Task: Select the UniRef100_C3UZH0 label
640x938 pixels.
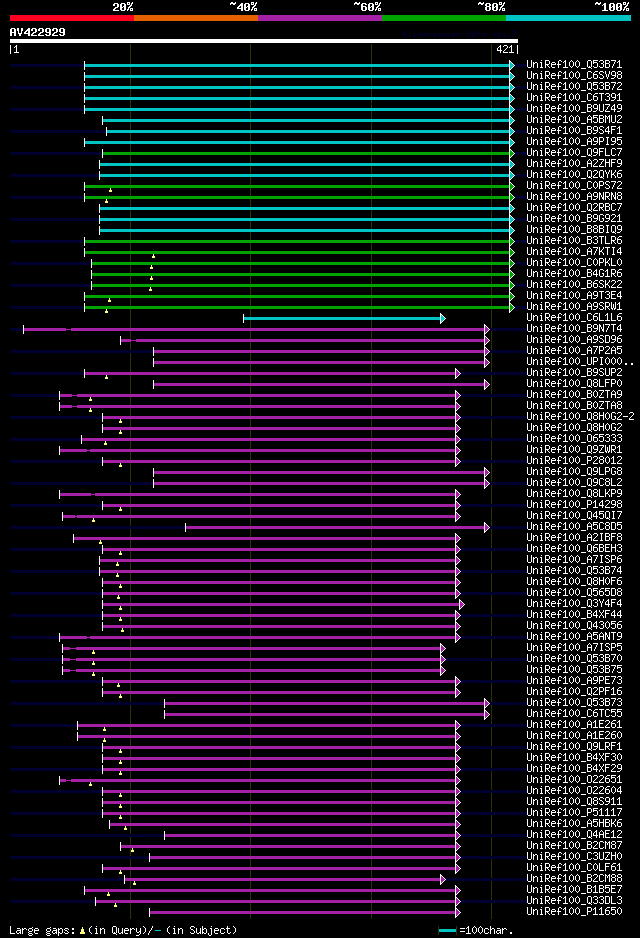Action: 574,856
